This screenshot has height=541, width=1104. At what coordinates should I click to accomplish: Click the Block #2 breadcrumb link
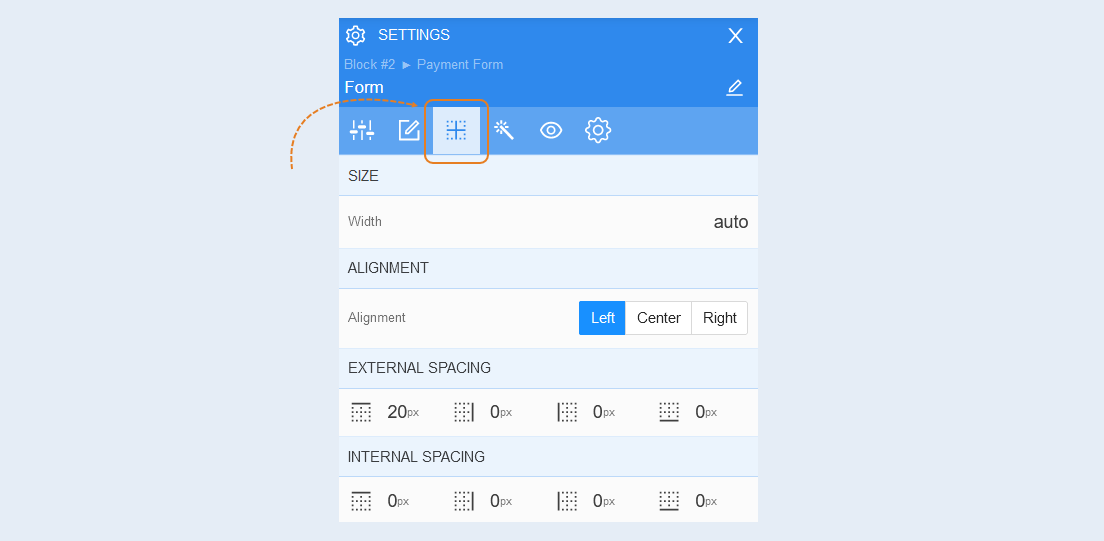click(x=370, y=65)
